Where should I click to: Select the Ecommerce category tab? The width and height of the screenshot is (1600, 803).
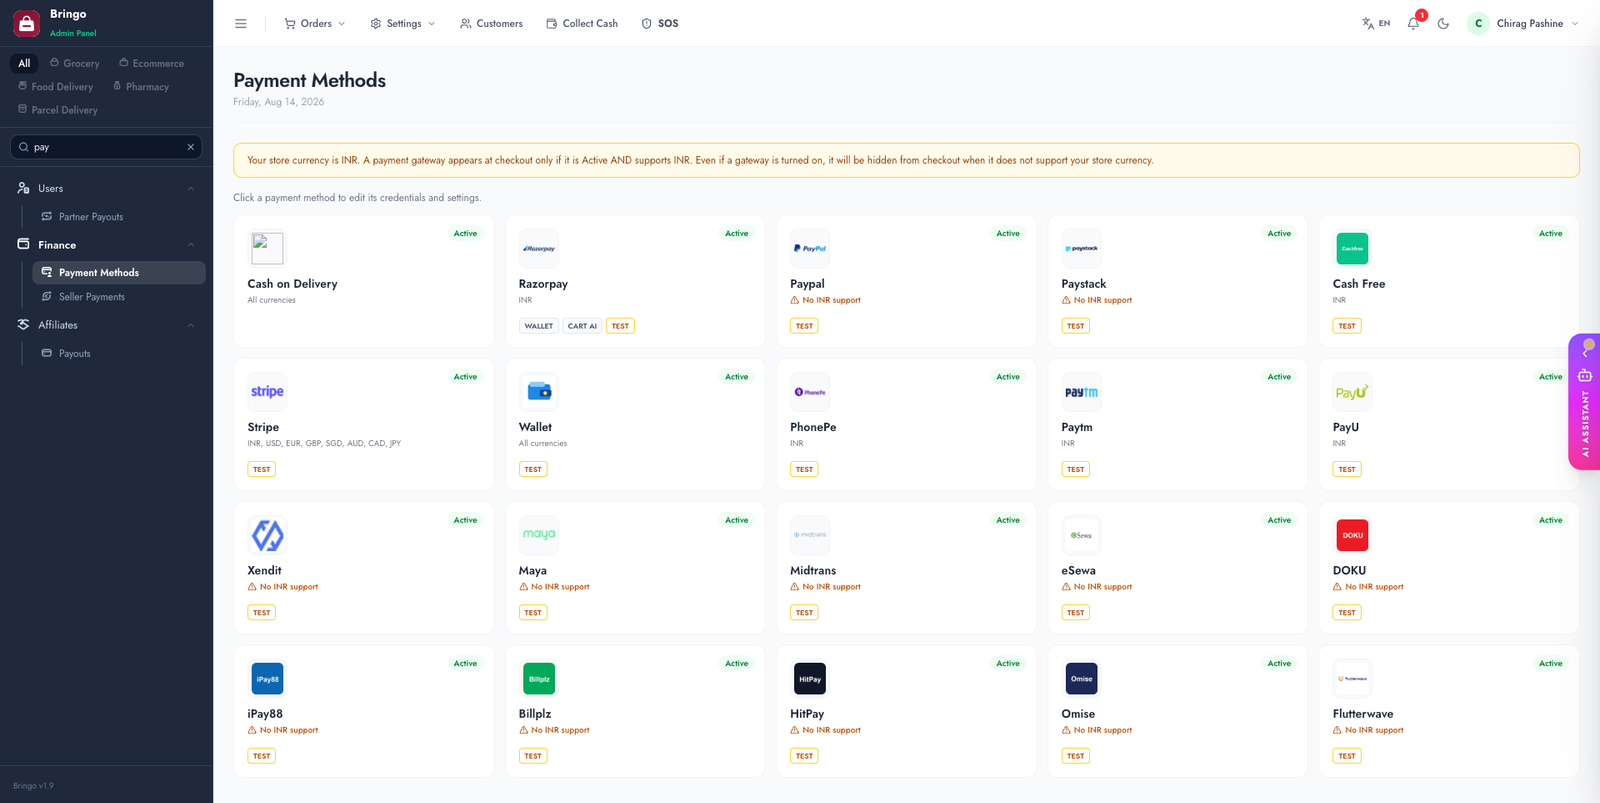coord(151,63)
